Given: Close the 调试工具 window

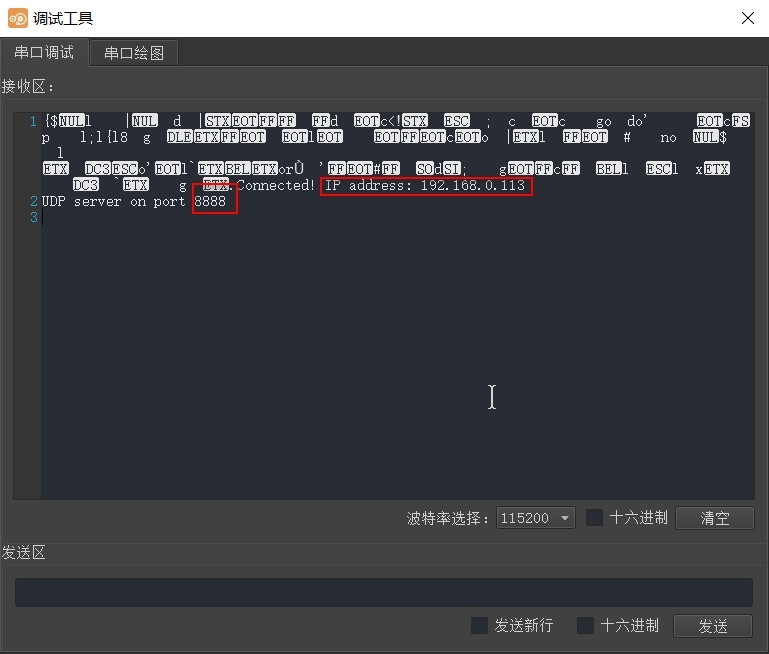Looking at the screenshot, I should [x=747, y=18].
